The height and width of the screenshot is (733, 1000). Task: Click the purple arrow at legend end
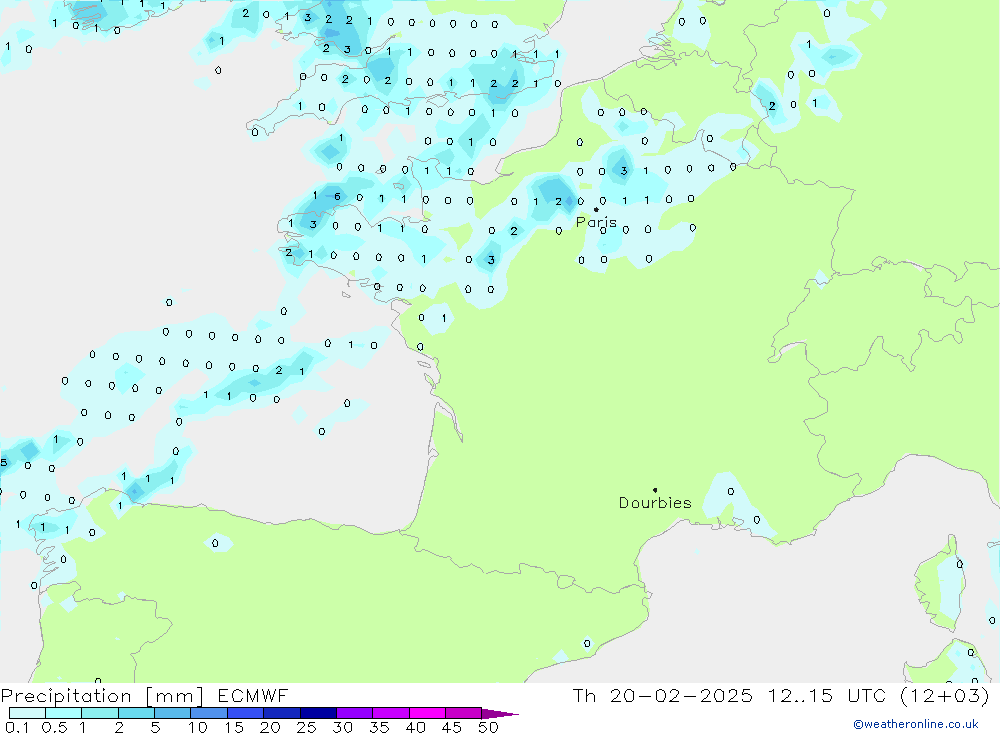[x=500, y=714]
